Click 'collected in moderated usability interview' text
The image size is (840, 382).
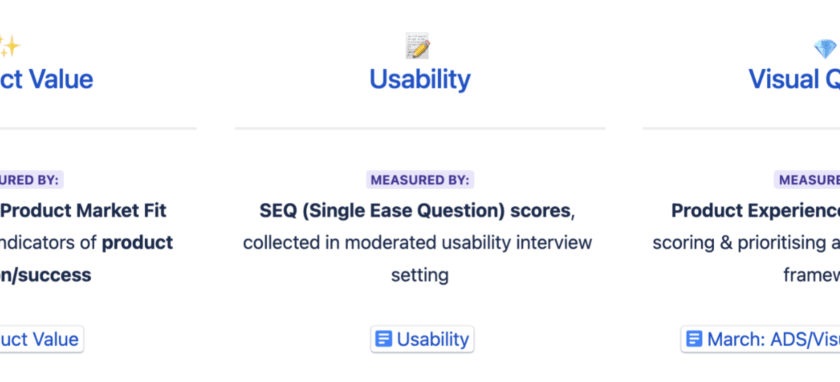click(x=417, y=243)
